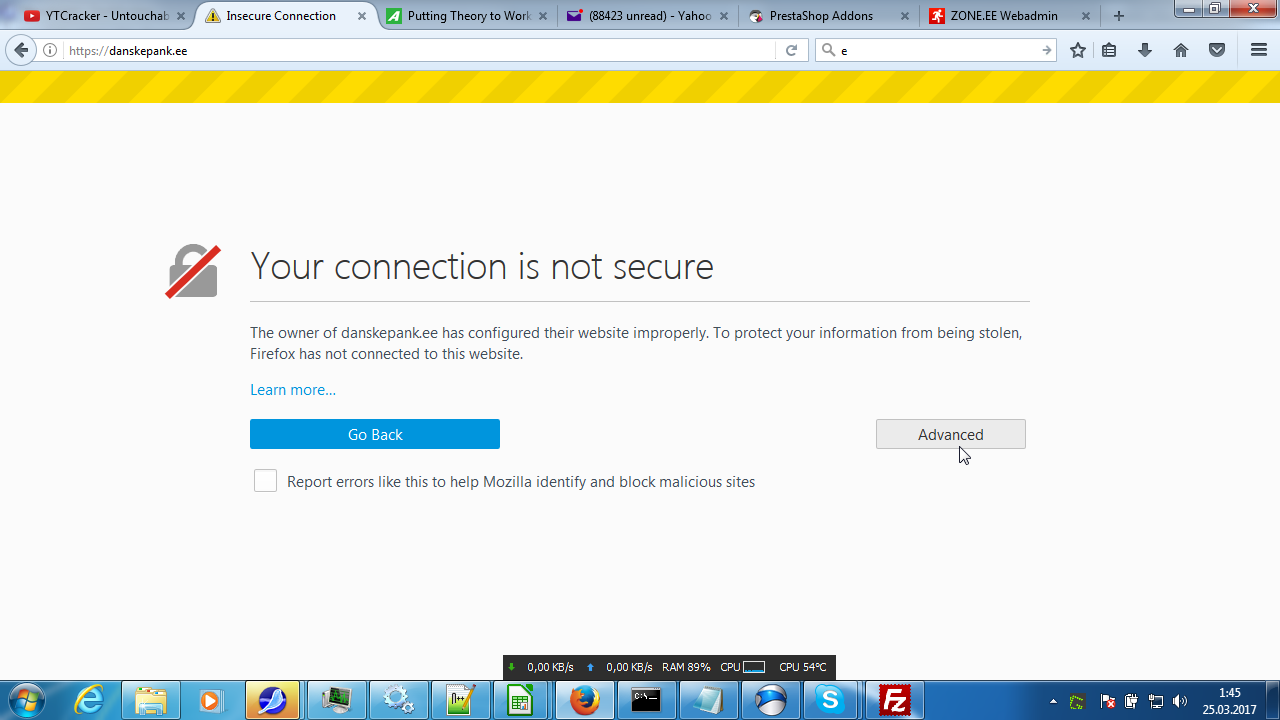Viewport: 1280px width, 720px height.
Task: Go to the Firefox home page icon
Action: pos(1181,50)
